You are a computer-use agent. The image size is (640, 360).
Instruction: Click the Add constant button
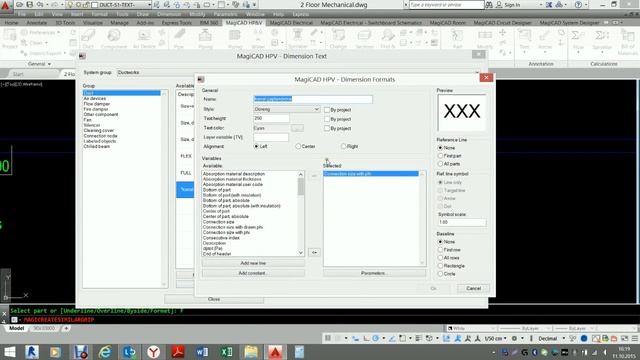[x=253, y=273]
